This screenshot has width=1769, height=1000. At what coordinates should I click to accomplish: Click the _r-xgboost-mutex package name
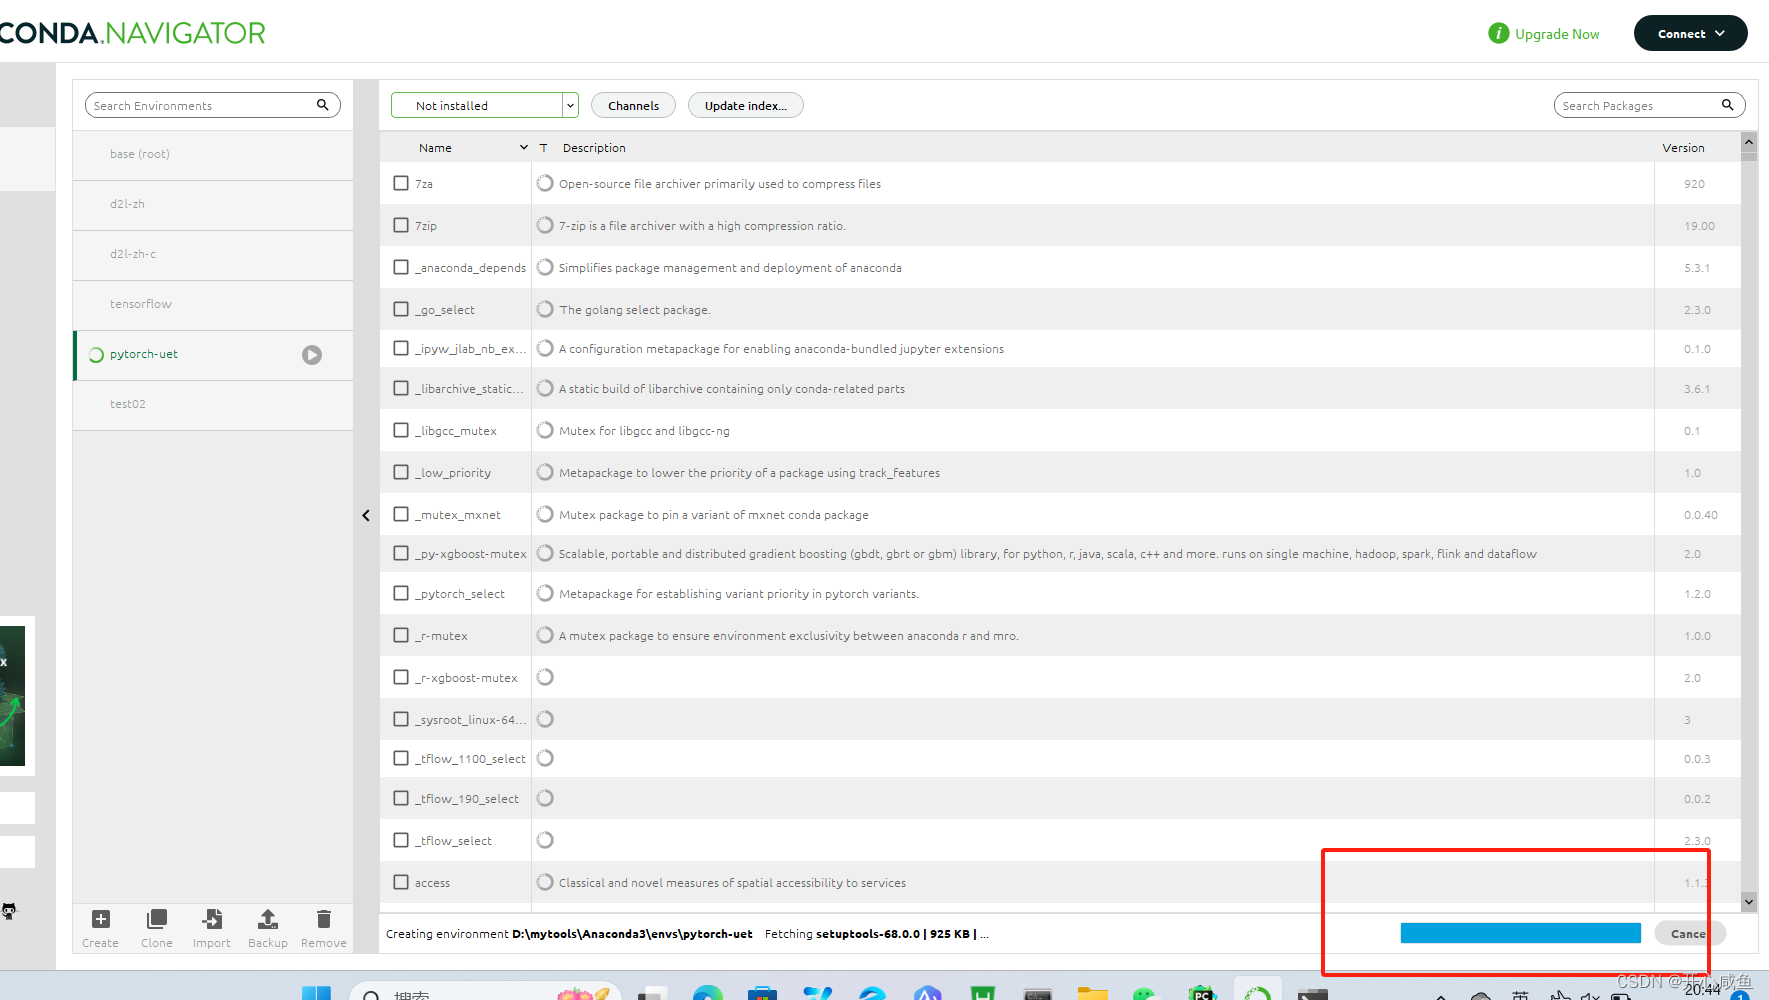click(467, 678)
